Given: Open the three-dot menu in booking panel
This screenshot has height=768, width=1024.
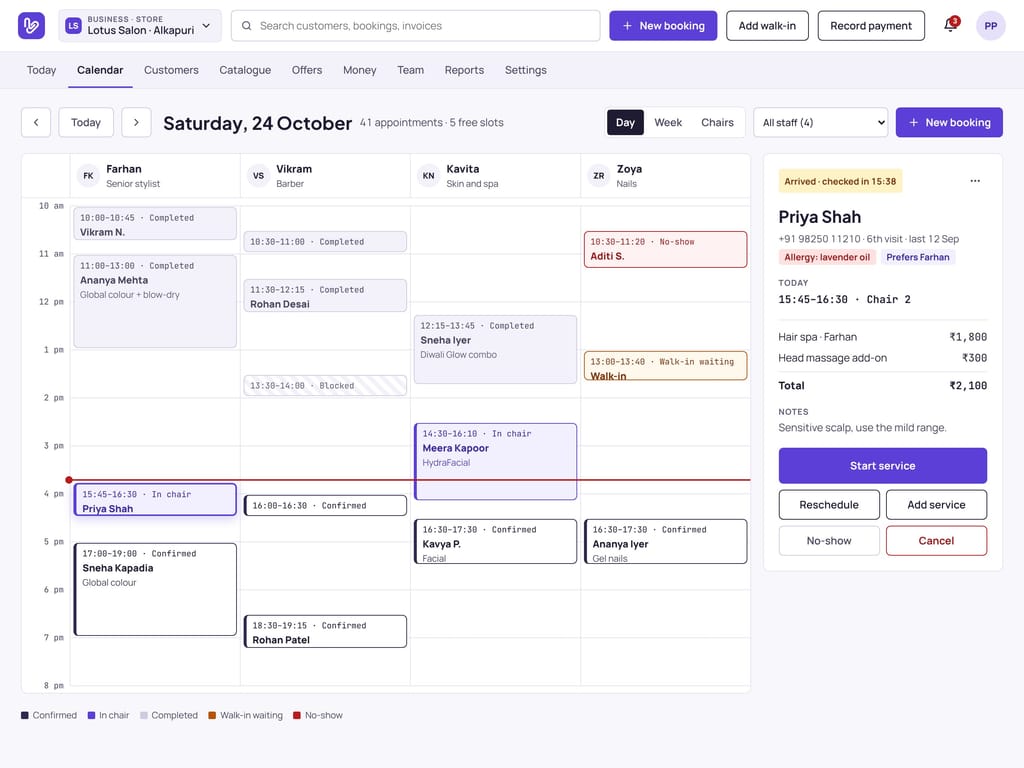Looking at the screenshot, I should click(974, 181).
